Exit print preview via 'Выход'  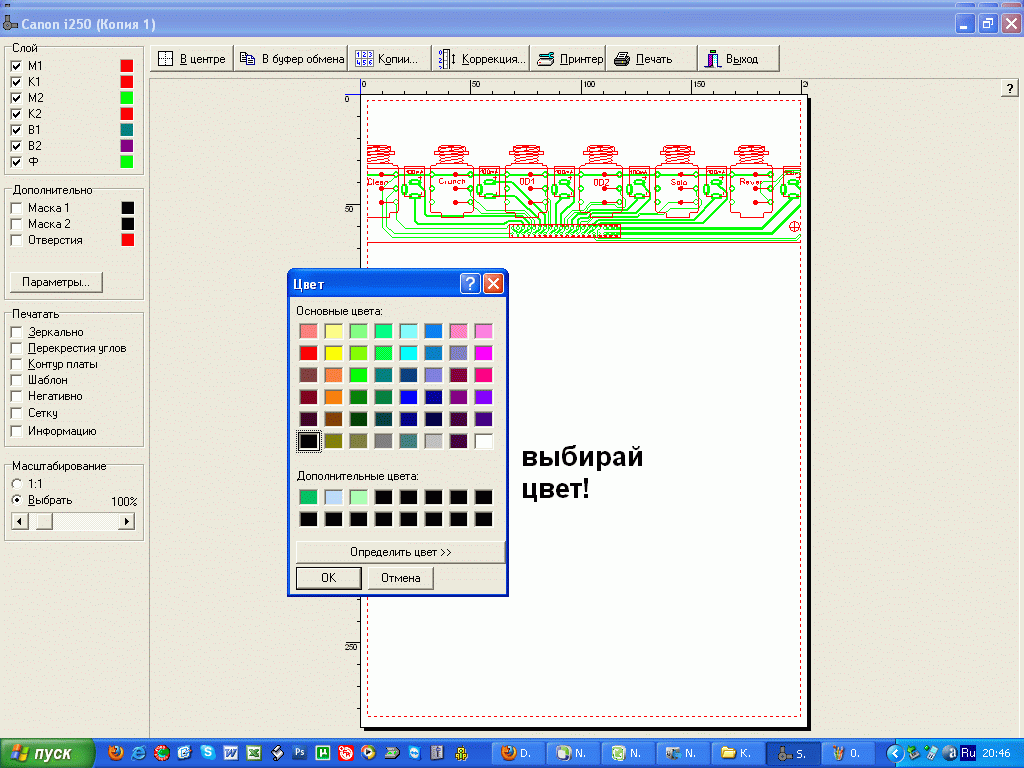pos(739,59)
